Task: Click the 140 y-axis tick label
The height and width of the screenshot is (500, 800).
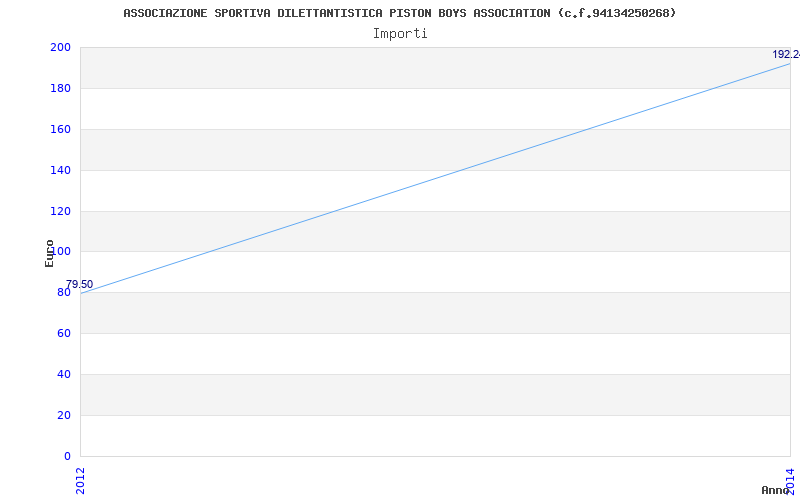Action: 60,170
